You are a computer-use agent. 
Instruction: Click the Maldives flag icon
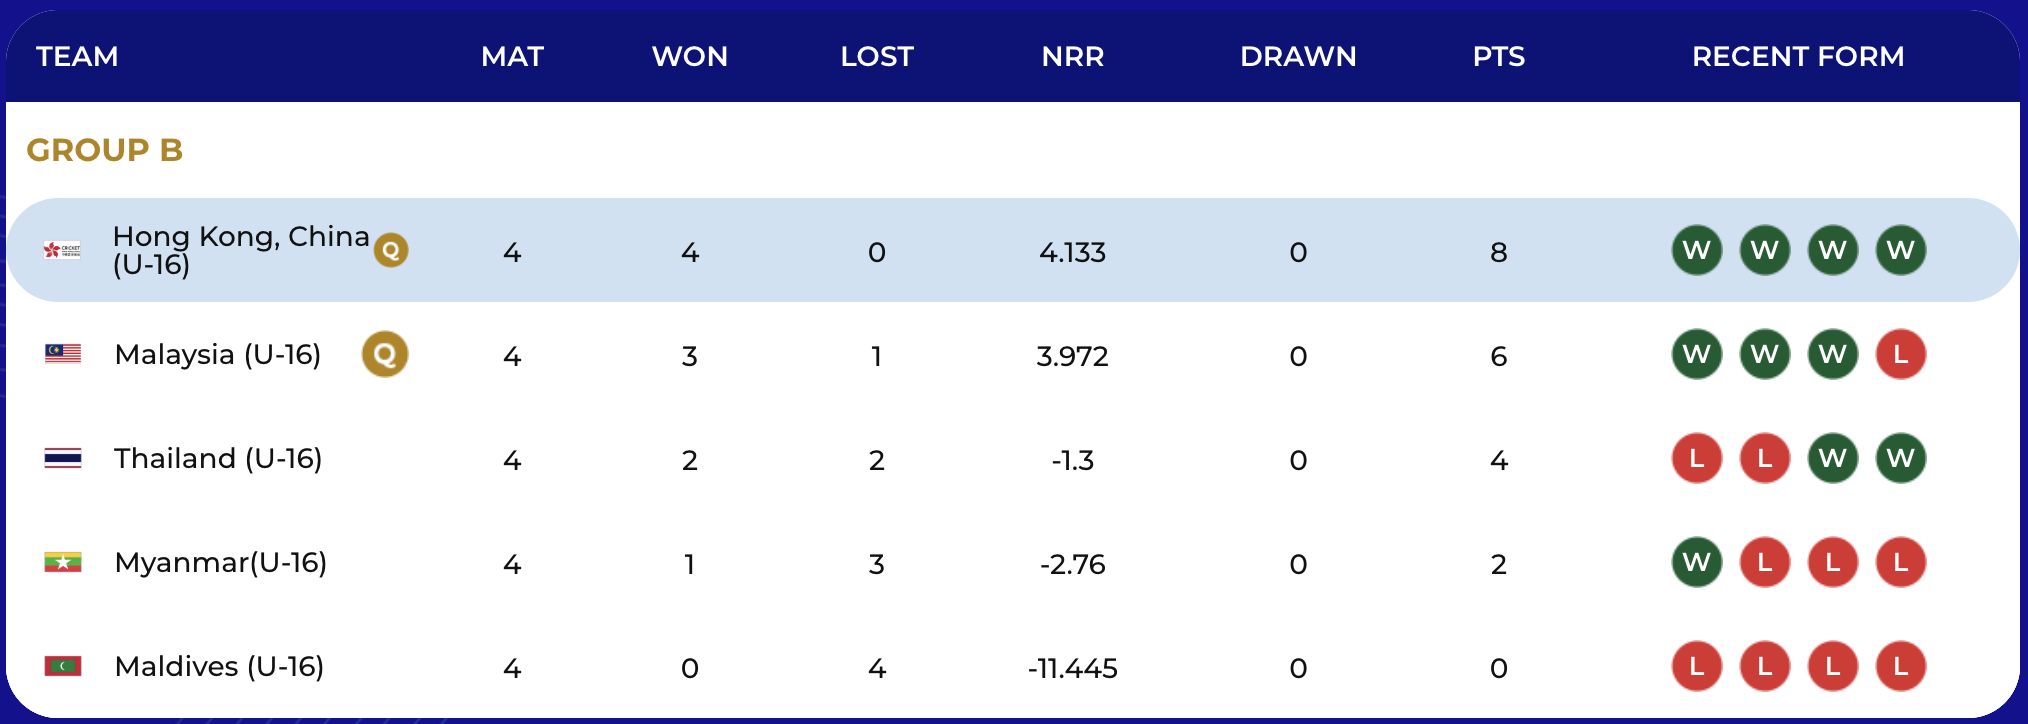pos(63,666)
